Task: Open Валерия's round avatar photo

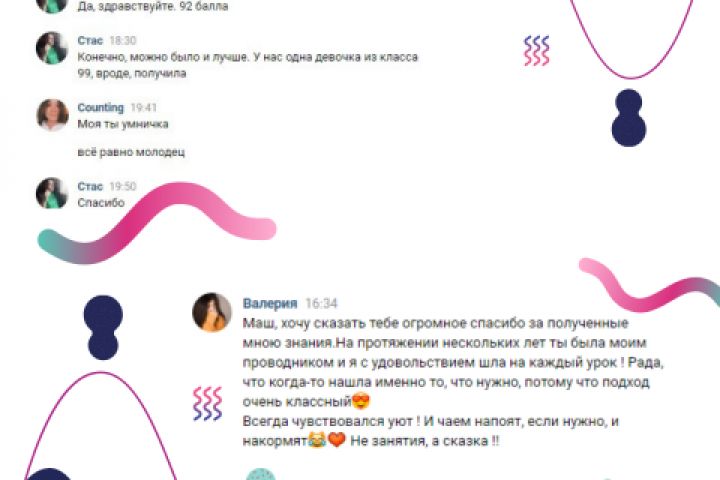Action: tap(212, 312)
